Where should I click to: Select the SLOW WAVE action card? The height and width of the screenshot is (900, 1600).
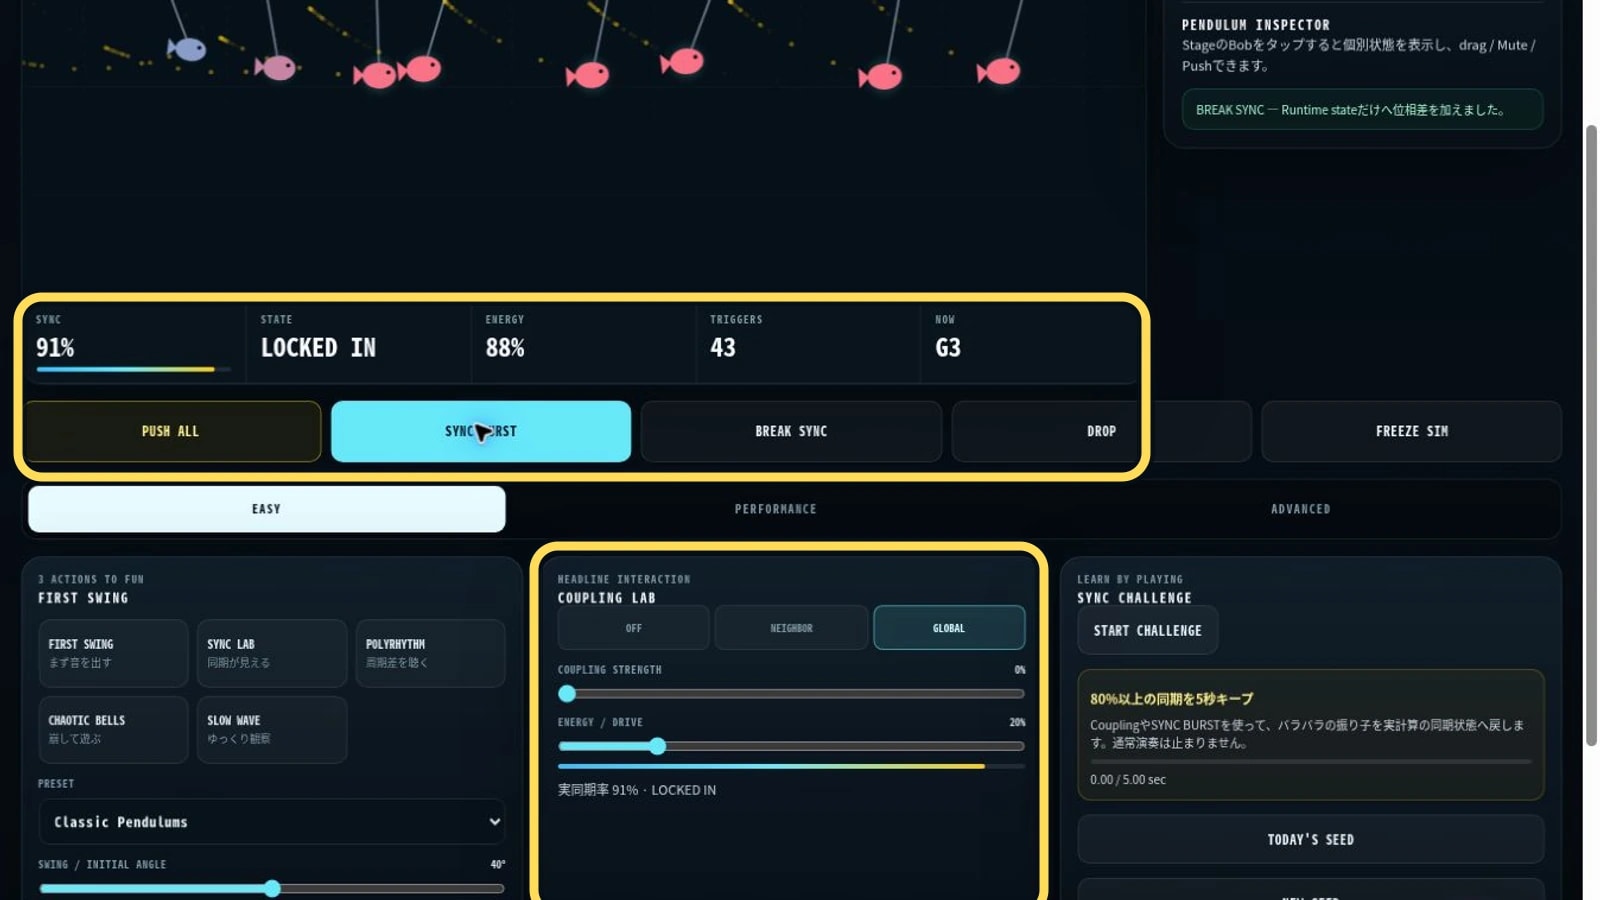pyautogui.click(x=272, y=729)
